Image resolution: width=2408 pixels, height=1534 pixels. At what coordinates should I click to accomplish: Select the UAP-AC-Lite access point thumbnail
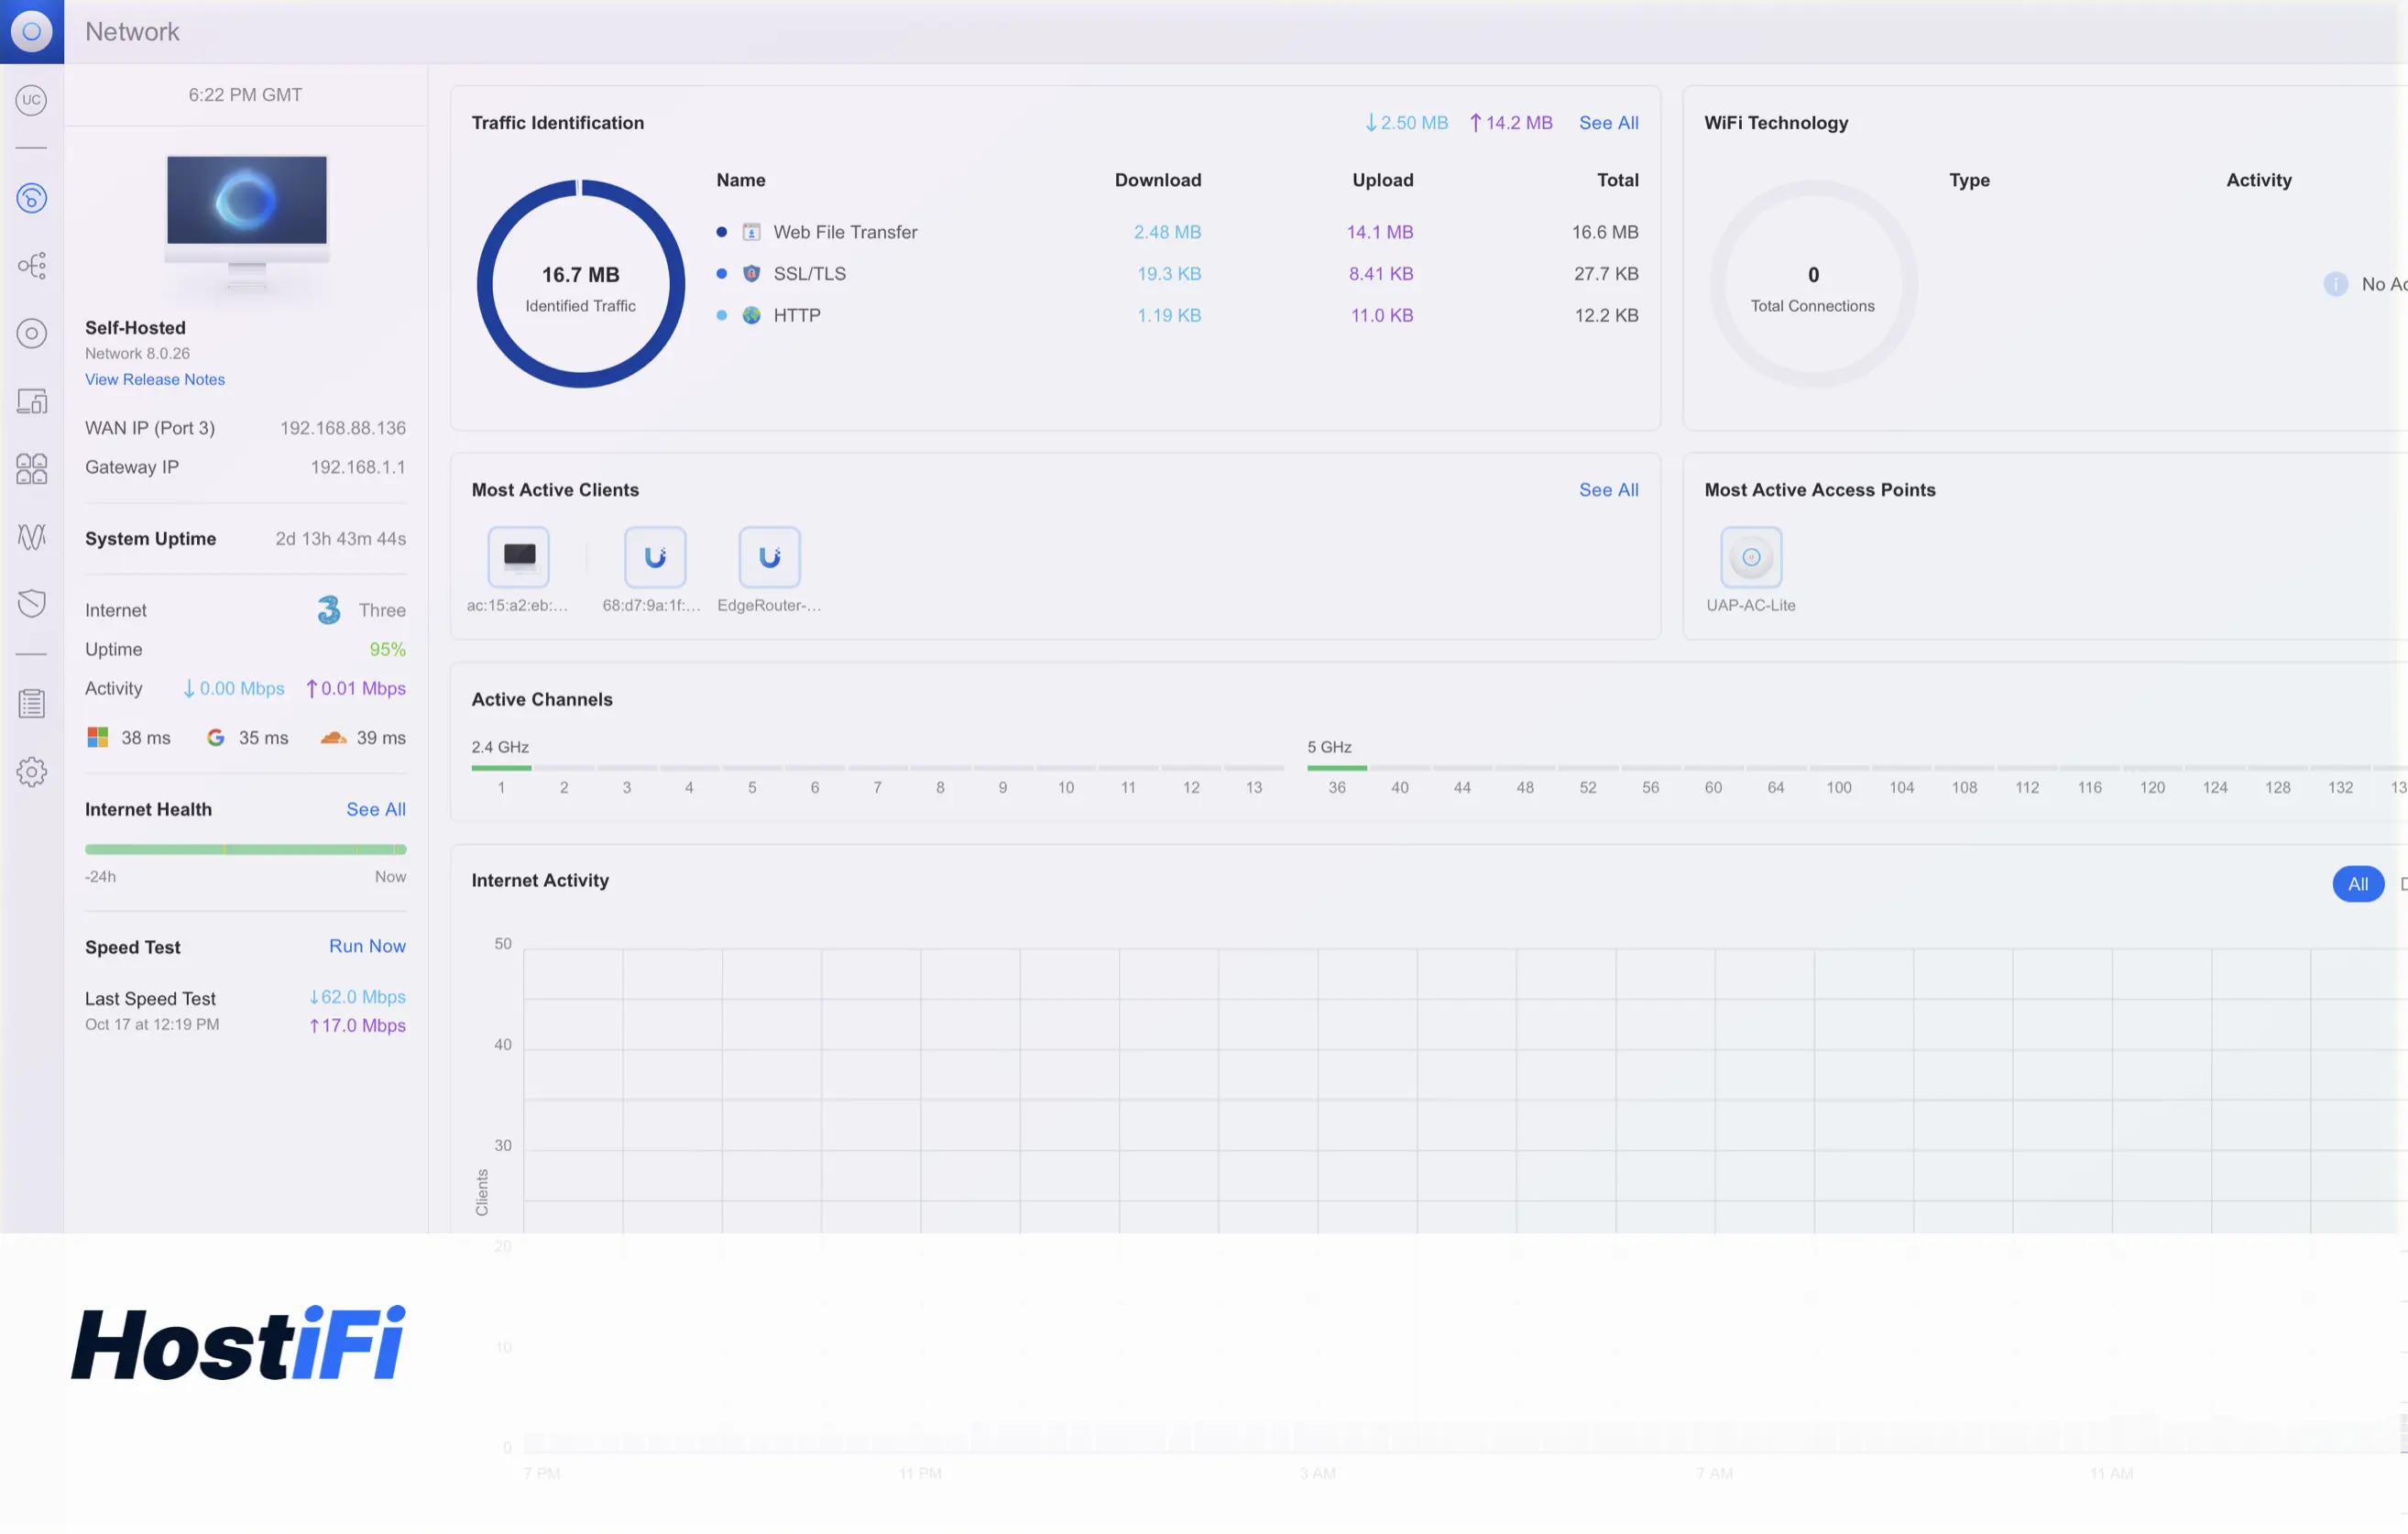click(x=1750, y=557)
